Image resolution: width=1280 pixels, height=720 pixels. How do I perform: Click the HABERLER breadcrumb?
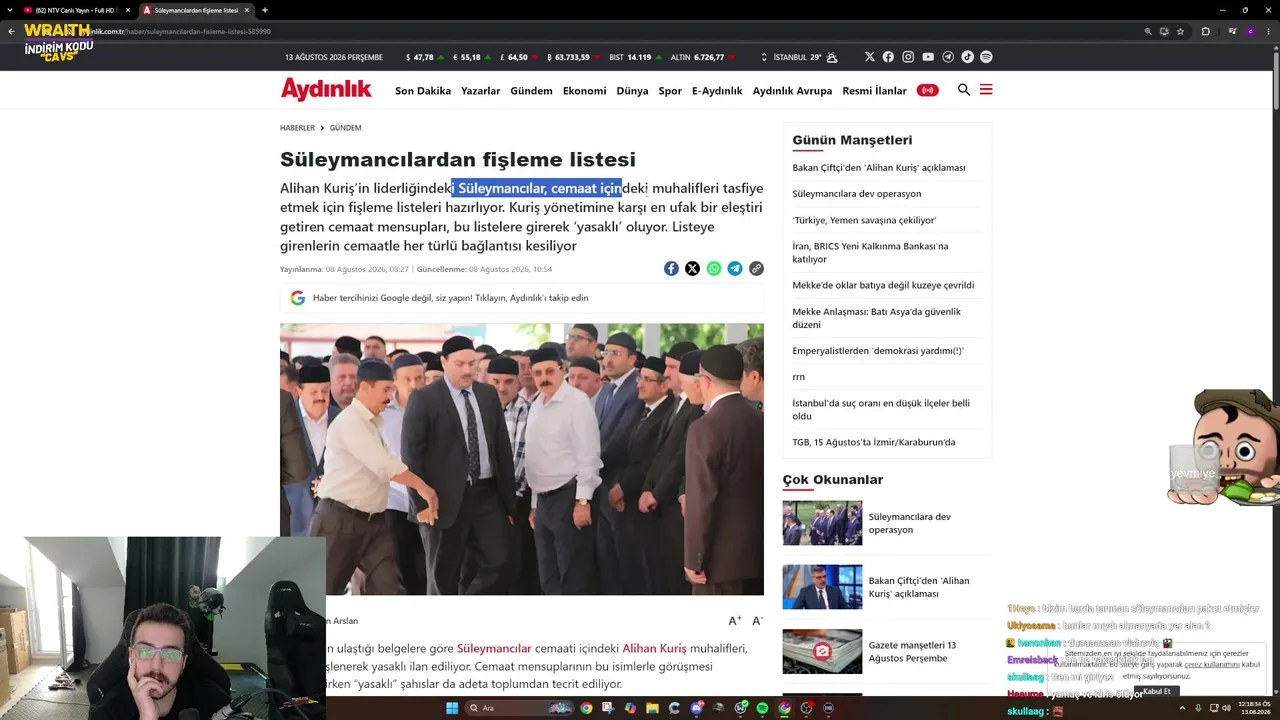(x=297, y=128)
